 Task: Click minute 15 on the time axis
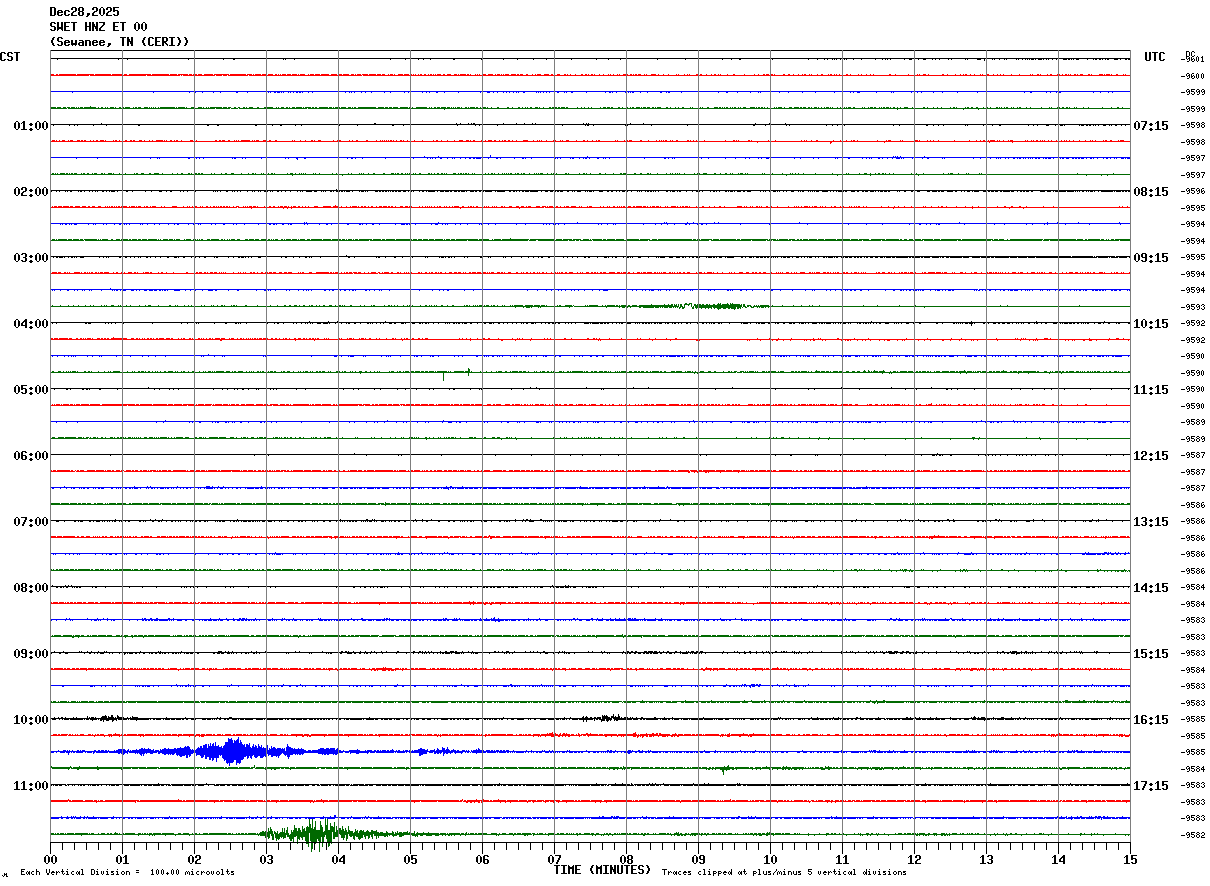coord(1130,859)
